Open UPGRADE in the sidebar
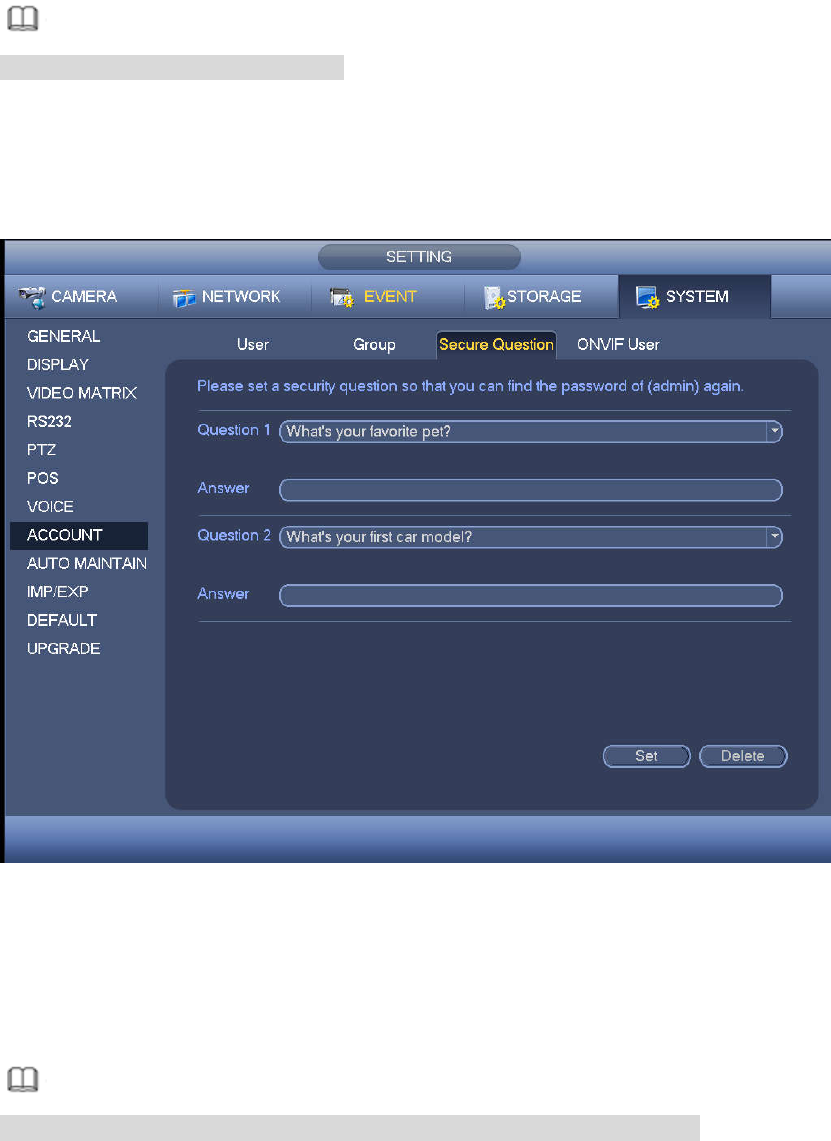The height and width of the screenshot is (1141, 831). pyautogui.click(x=64, y=649)
